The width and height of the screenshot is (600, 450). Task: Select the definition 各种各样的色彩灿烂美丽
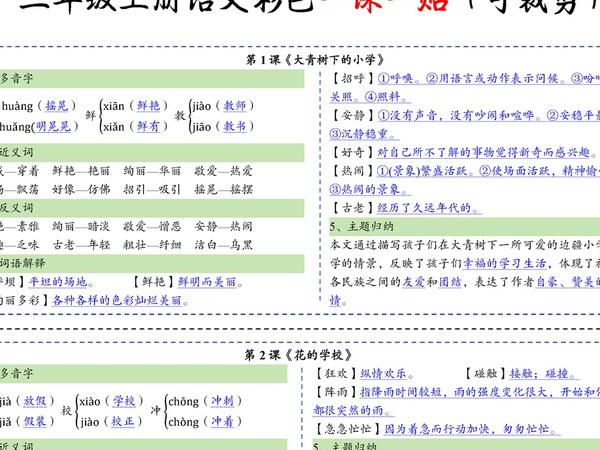point(117,300)
